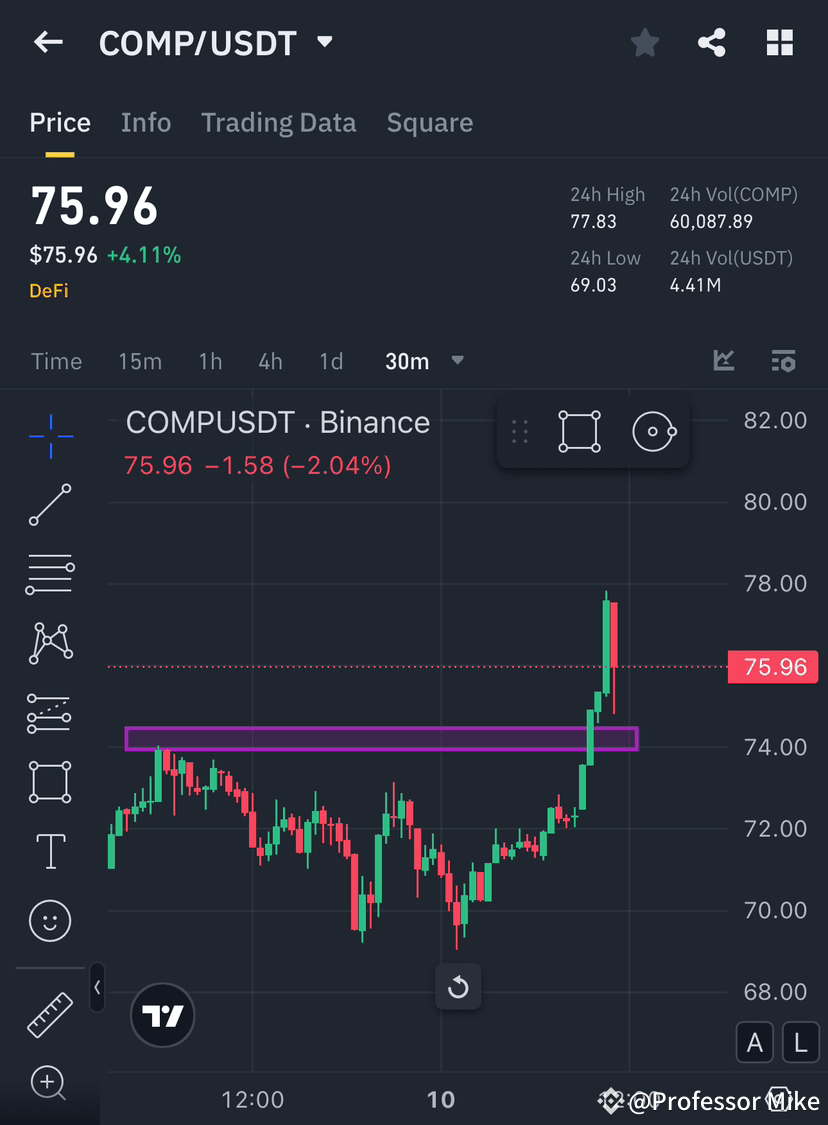Reset the chart view with refresh button

pyautogui.click(x=458, y=987)
